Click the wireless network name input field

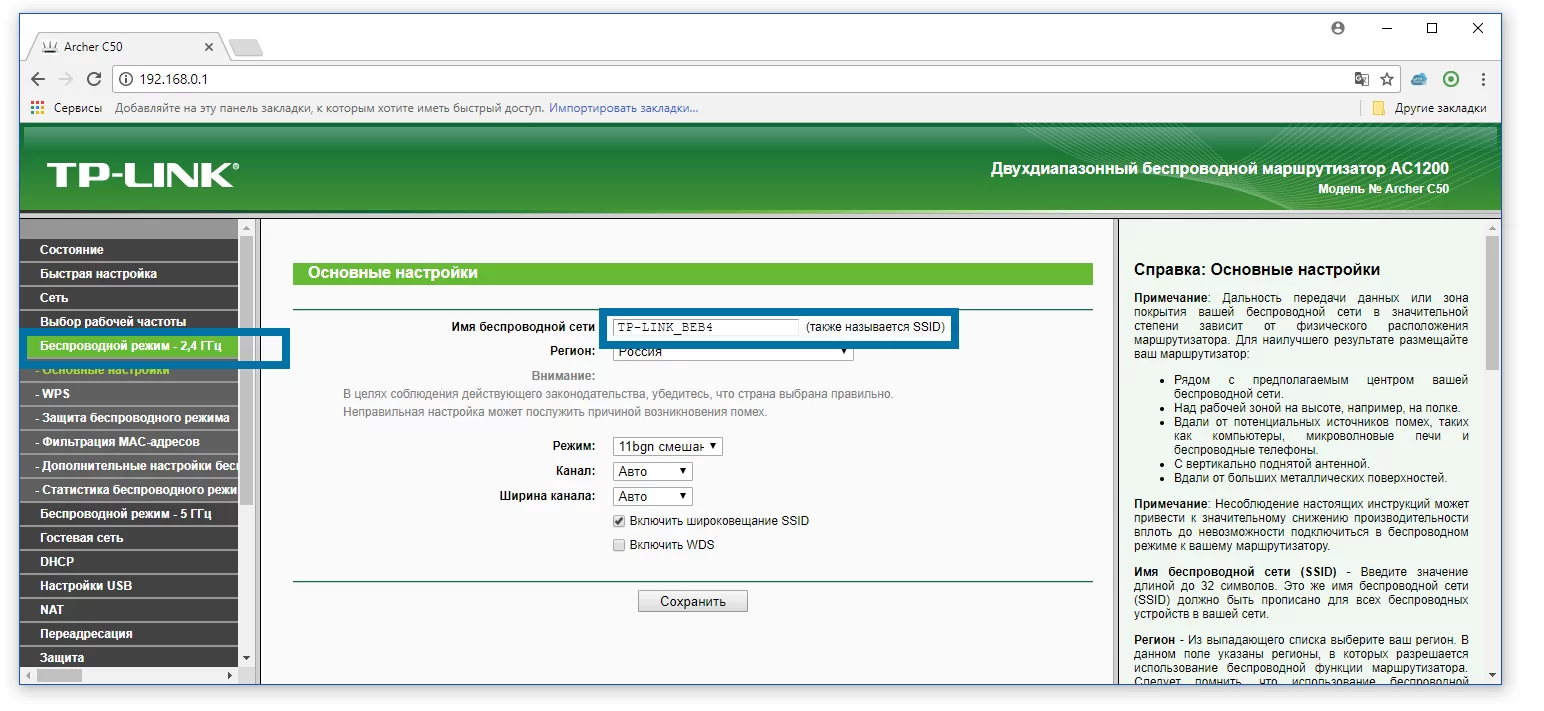706,327
